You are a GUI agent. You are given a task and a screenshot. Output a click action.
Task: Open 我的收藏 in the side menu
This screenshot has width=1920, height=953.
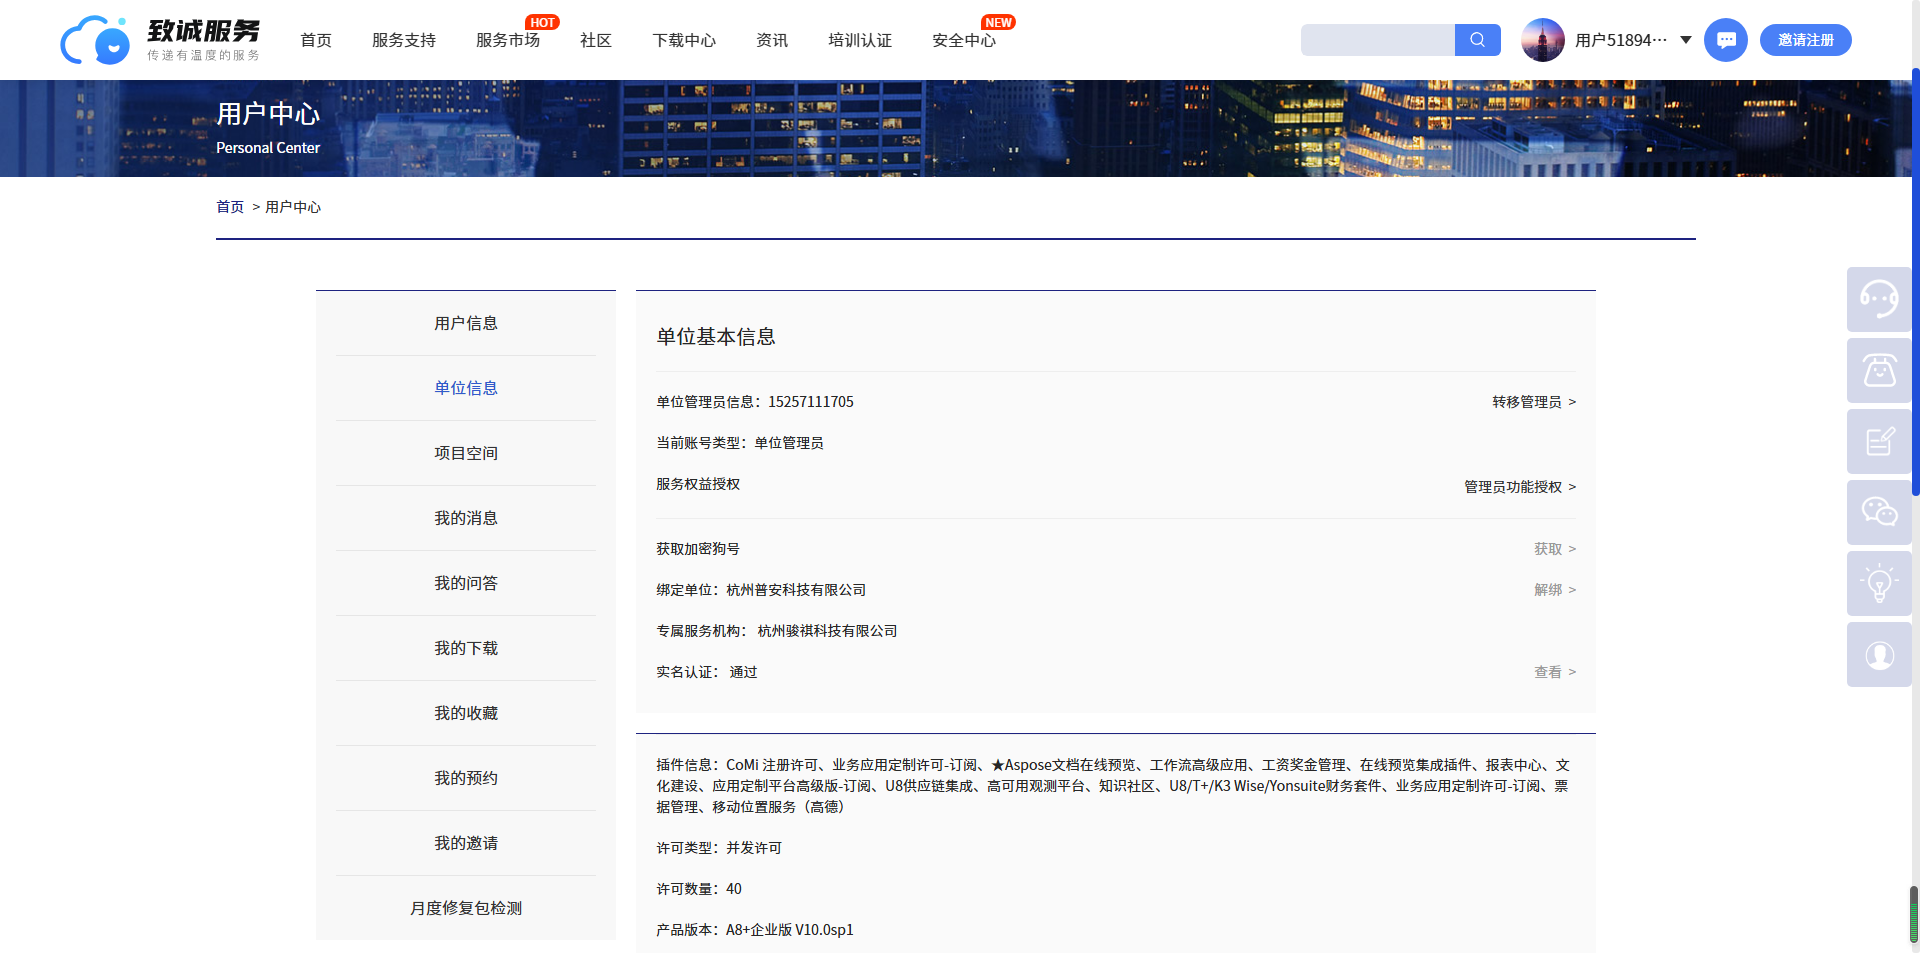click(x=466, y=713)
